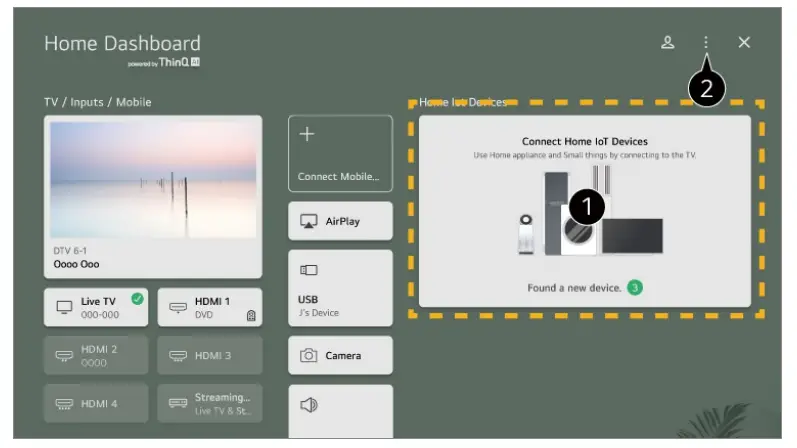
Task: Click the green checkmark on Live TV
Action: 137,299
